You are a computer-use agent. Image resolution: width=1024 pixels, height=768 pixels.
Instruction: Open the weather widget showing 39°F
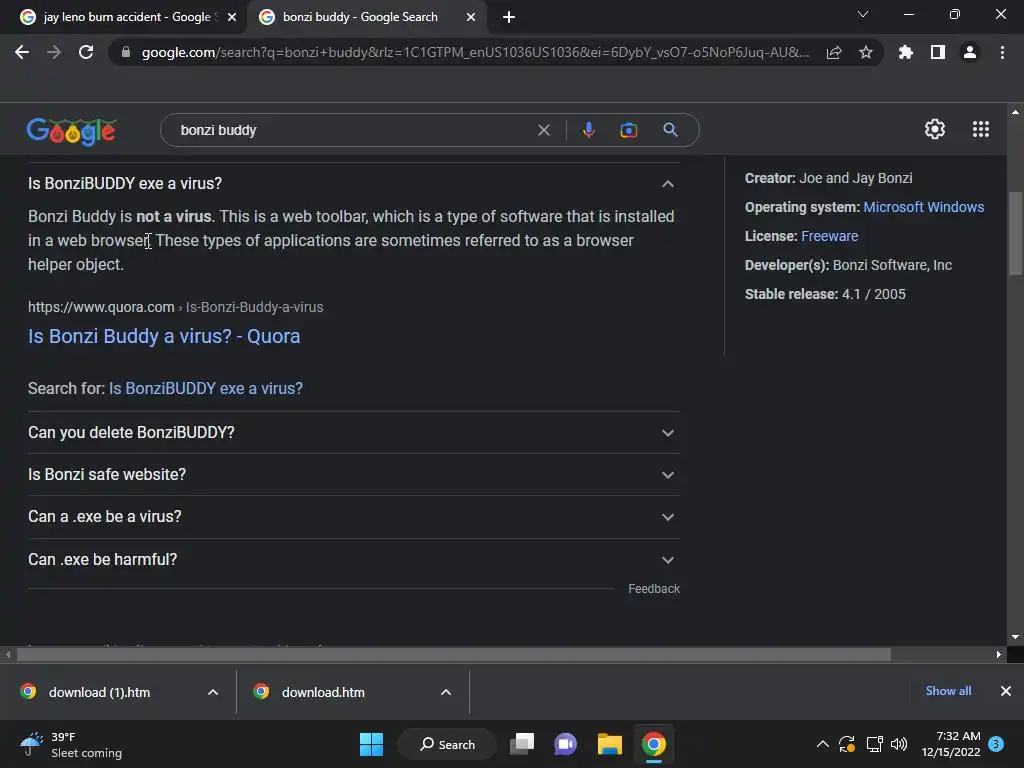(71, 745)
